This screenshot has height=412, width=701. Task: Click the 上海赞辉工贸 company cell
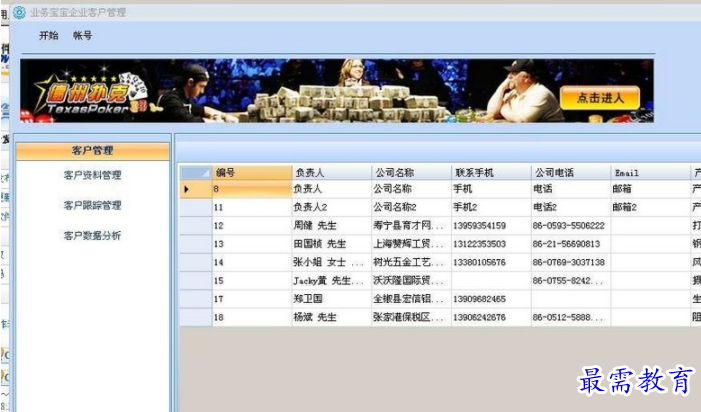411,244
